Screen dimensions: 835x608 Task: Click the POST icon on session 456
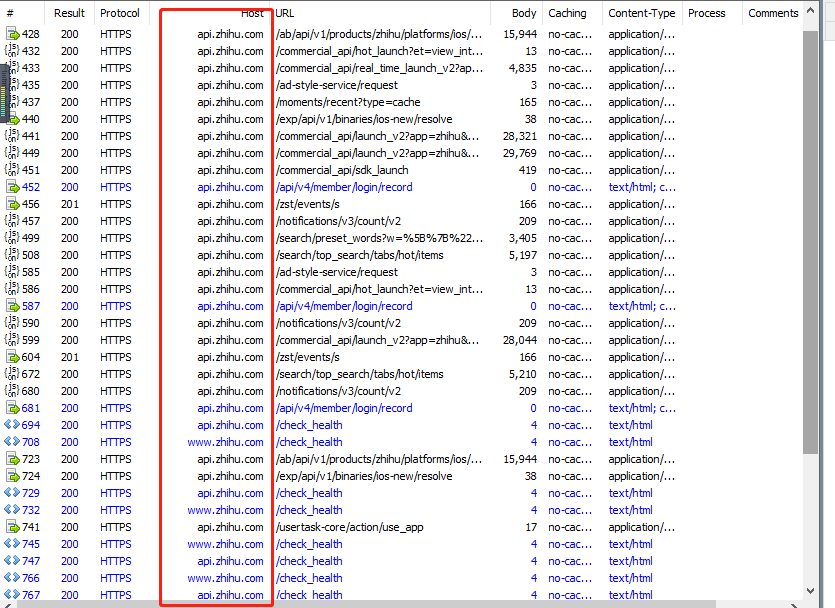[x=12, y=204]
